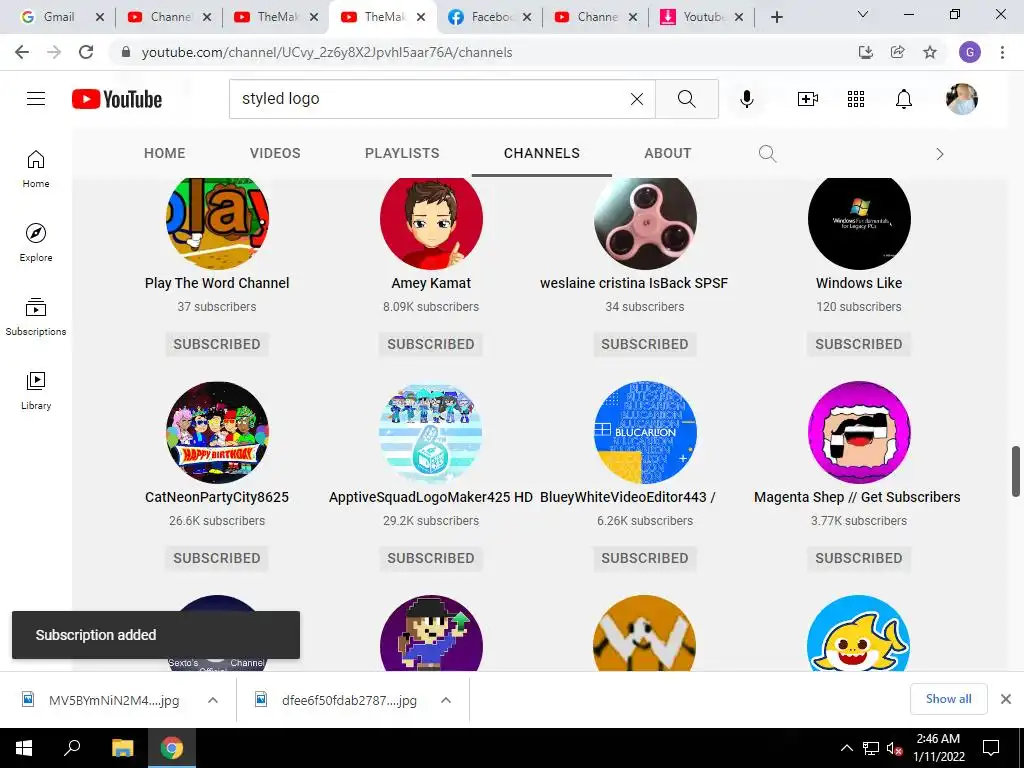The height and width of the screenshot is (768, 1024).
Task: Bookmark this page with star
Action: point(930,52)
